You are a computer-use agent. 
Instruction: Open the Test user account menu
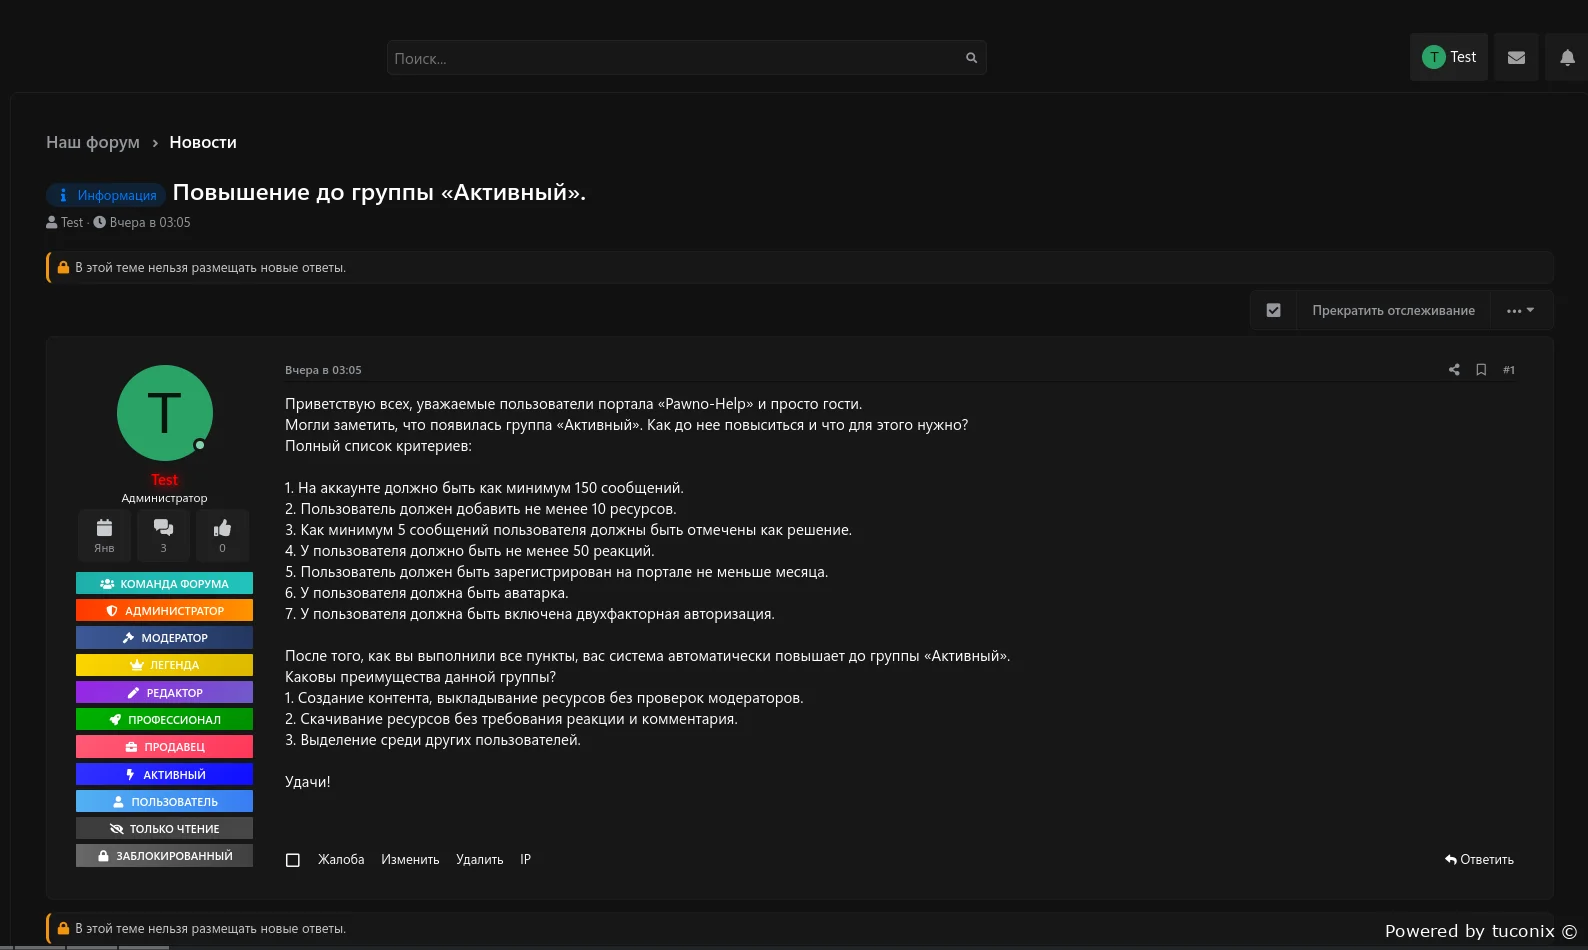1449,58
